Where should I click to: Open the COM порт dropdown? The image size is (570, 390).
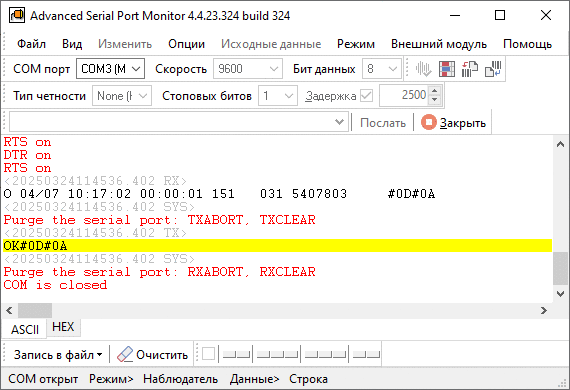click(111, 68)
